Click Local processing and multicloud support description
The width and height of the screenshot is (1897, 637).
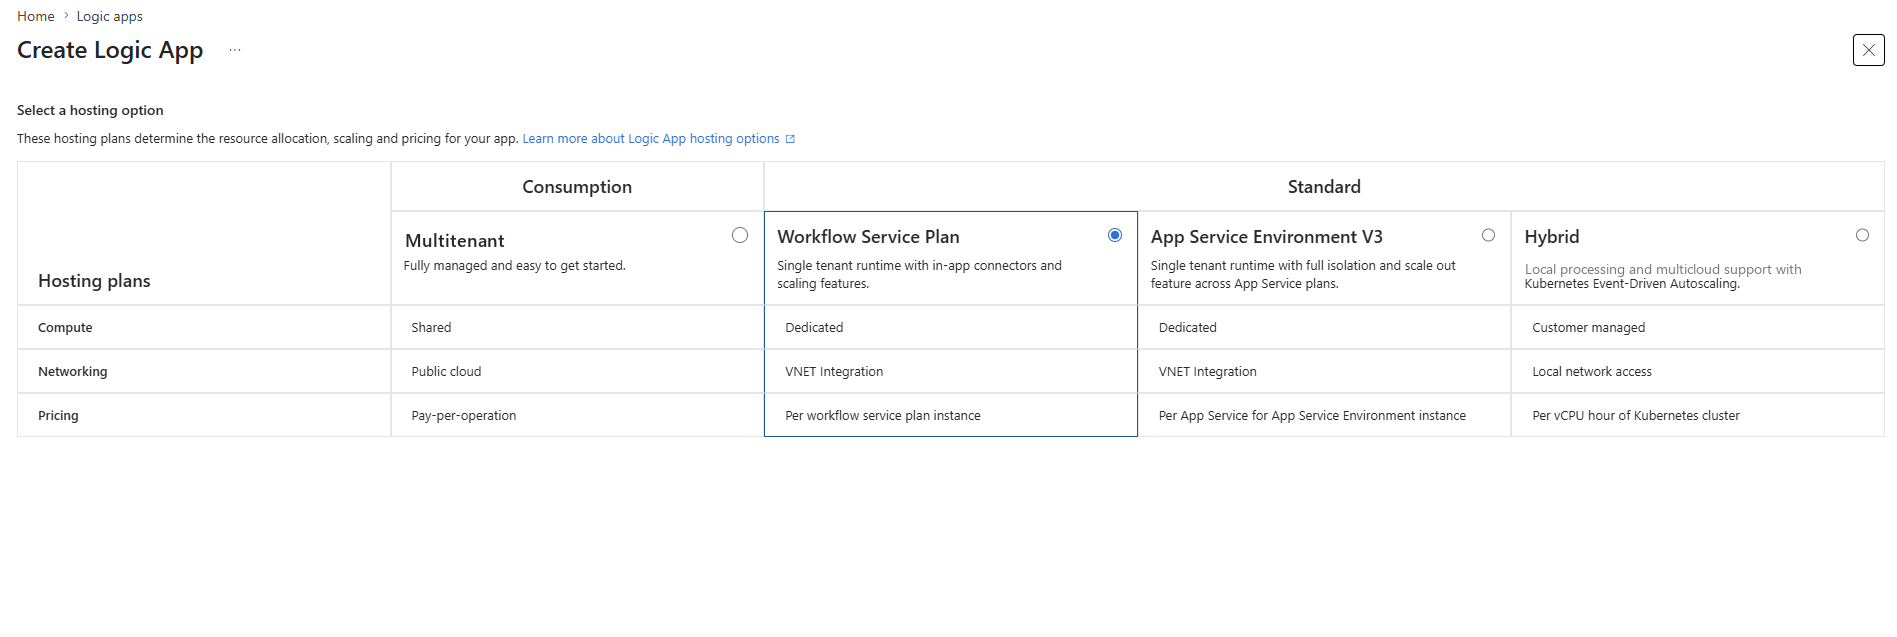pos(1663,276)
